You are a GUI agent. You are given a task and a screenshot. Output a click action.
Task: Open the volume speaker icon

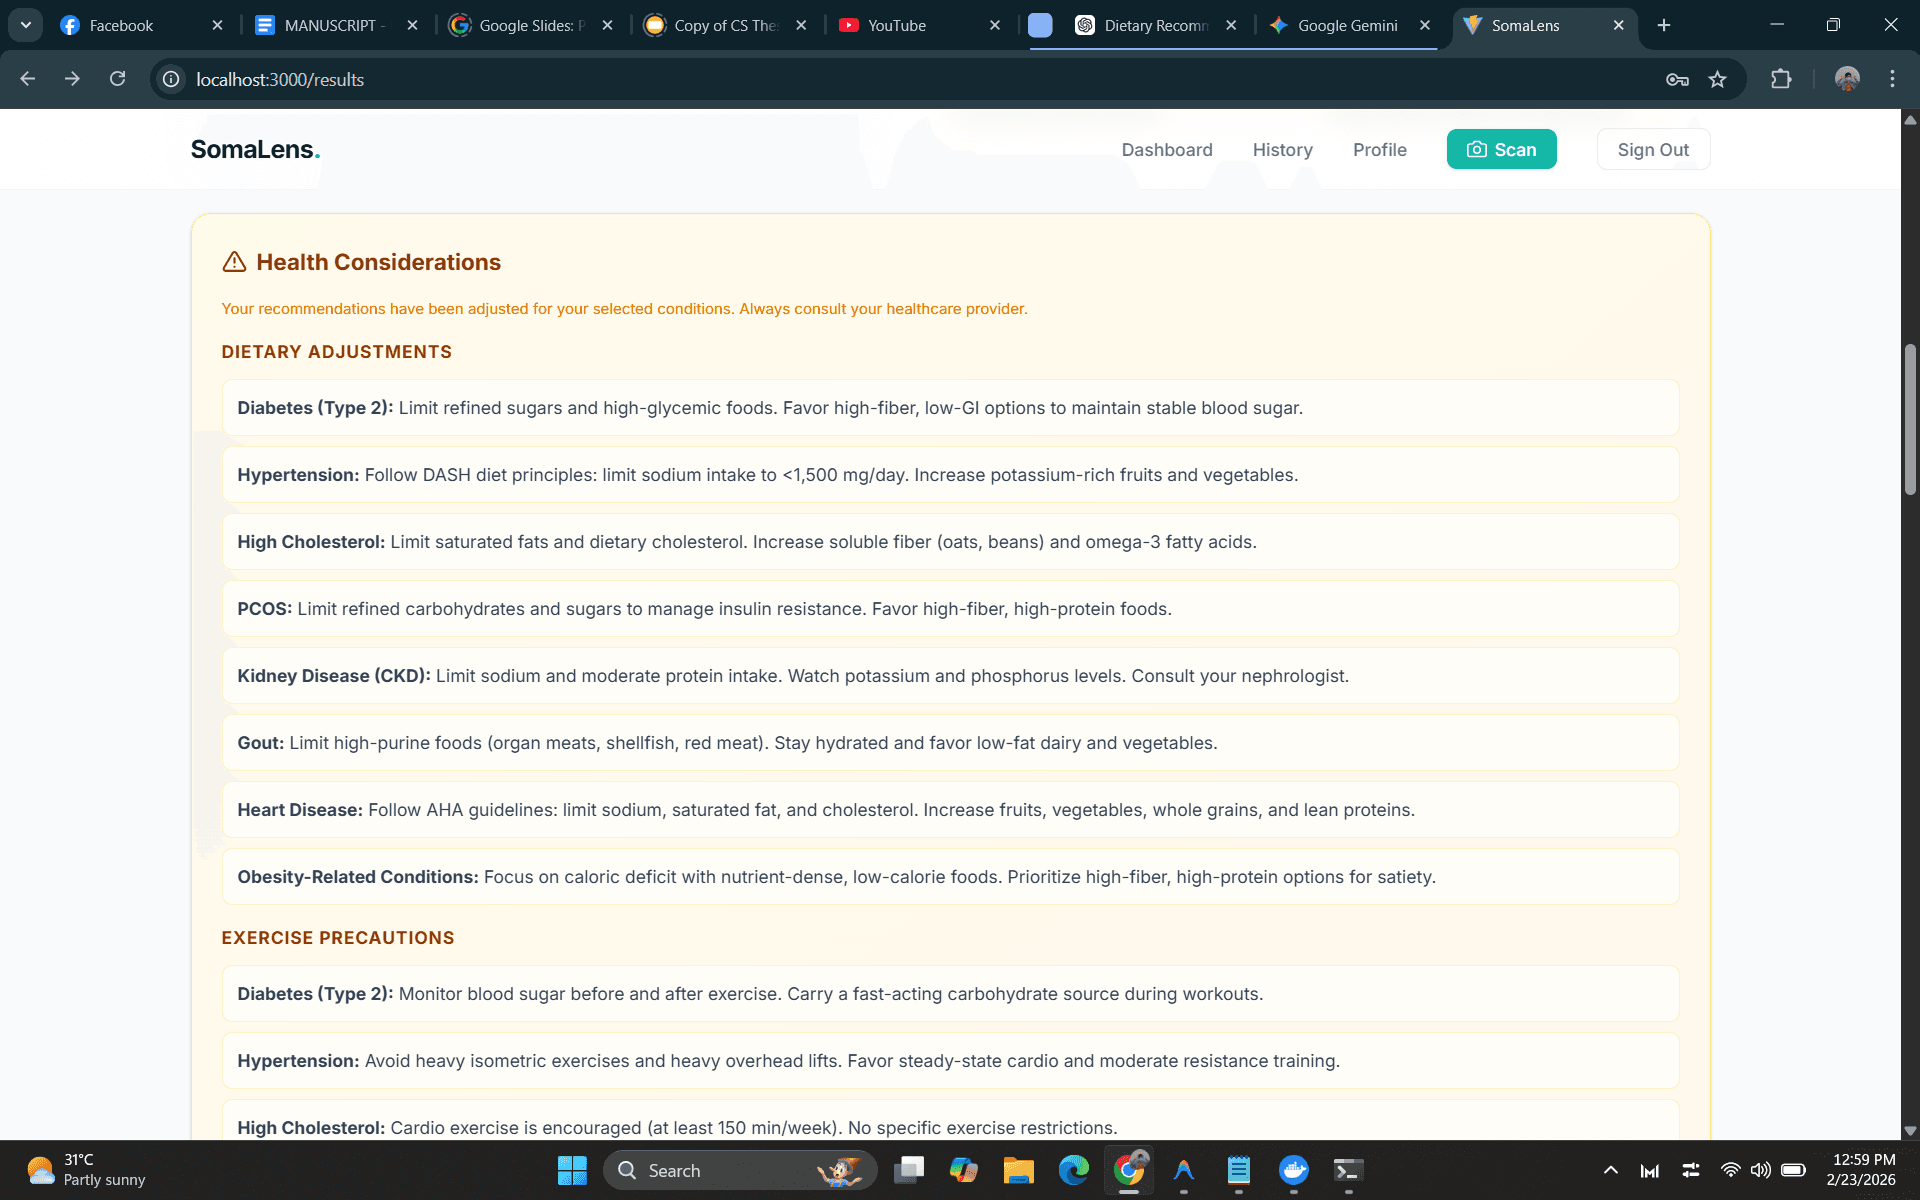point(1760,1170)
